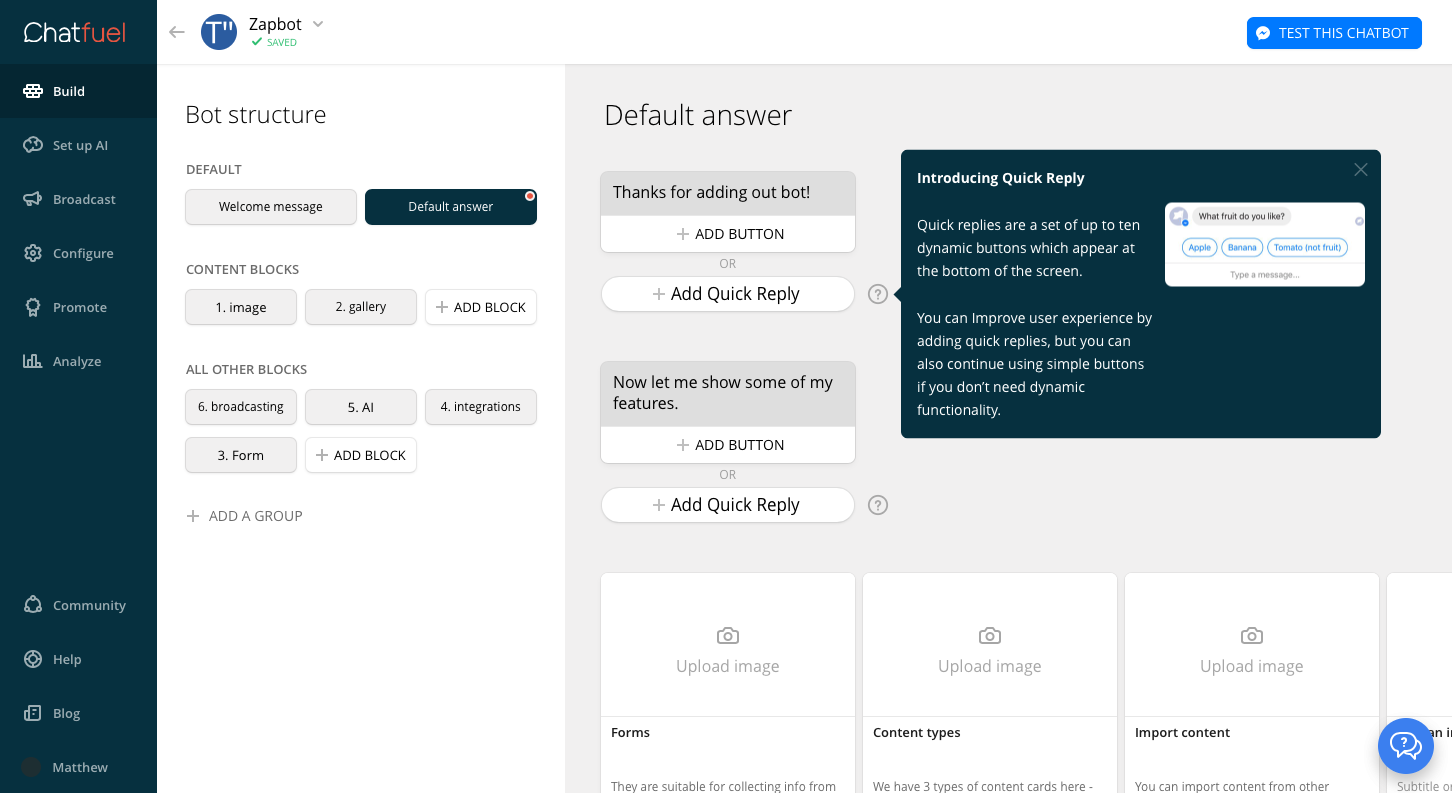Click Test This Chatbot button
The width and height of the screenshot is (1452, 793).
tap(1334, 33)
